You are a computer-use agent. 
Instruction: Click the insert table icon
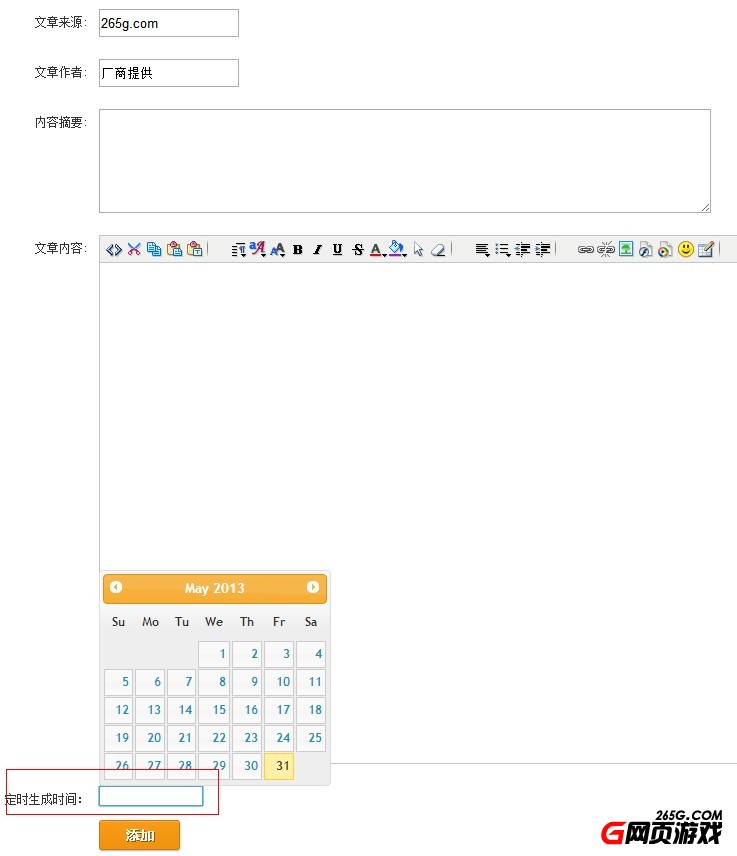coord(706,249)
